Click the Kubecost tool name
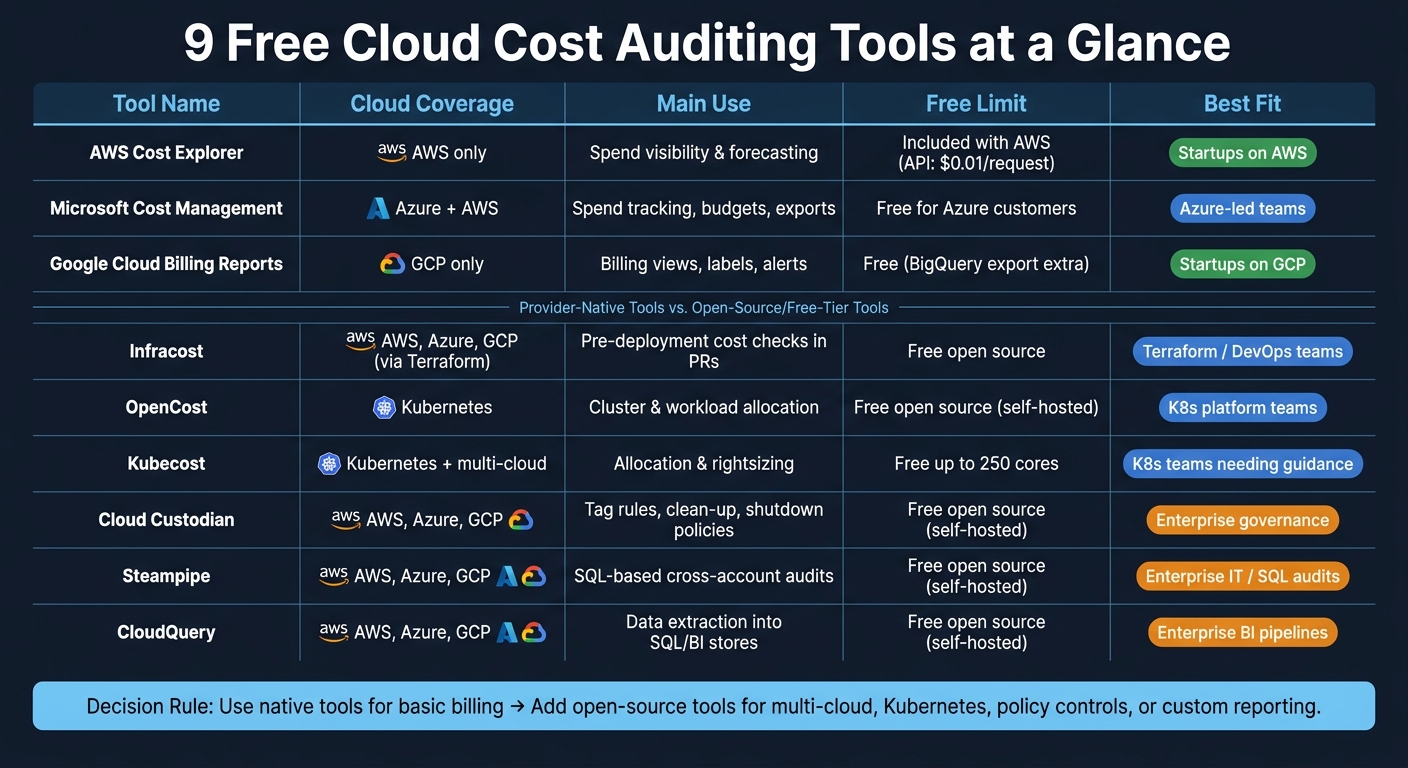 [x=166, y=463]
